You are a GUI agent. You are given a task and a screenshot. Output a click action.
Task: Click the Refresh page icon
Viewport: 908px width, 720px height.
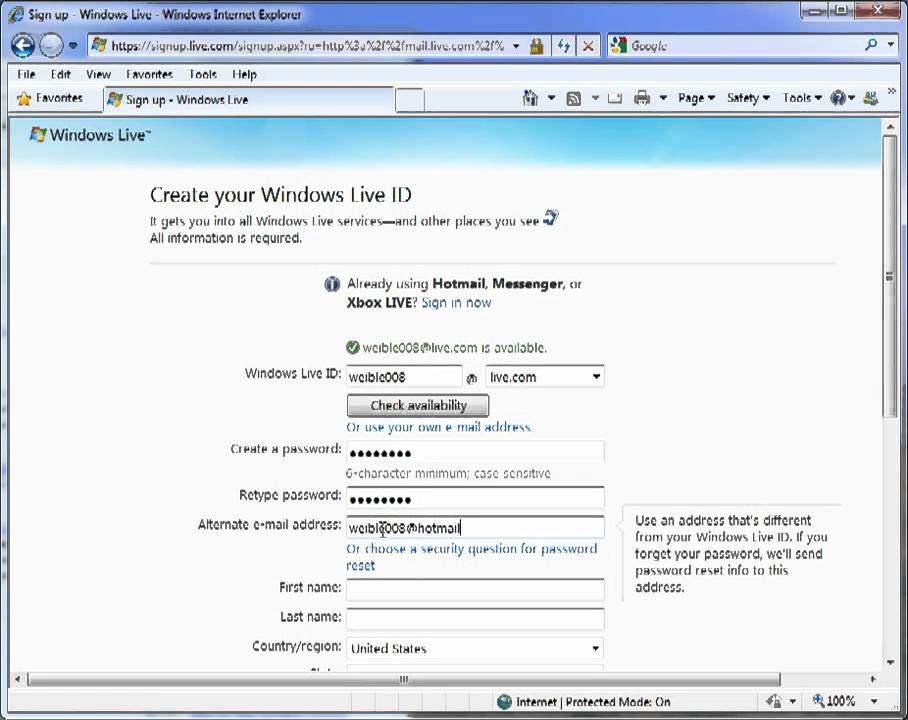pos(563,46)
